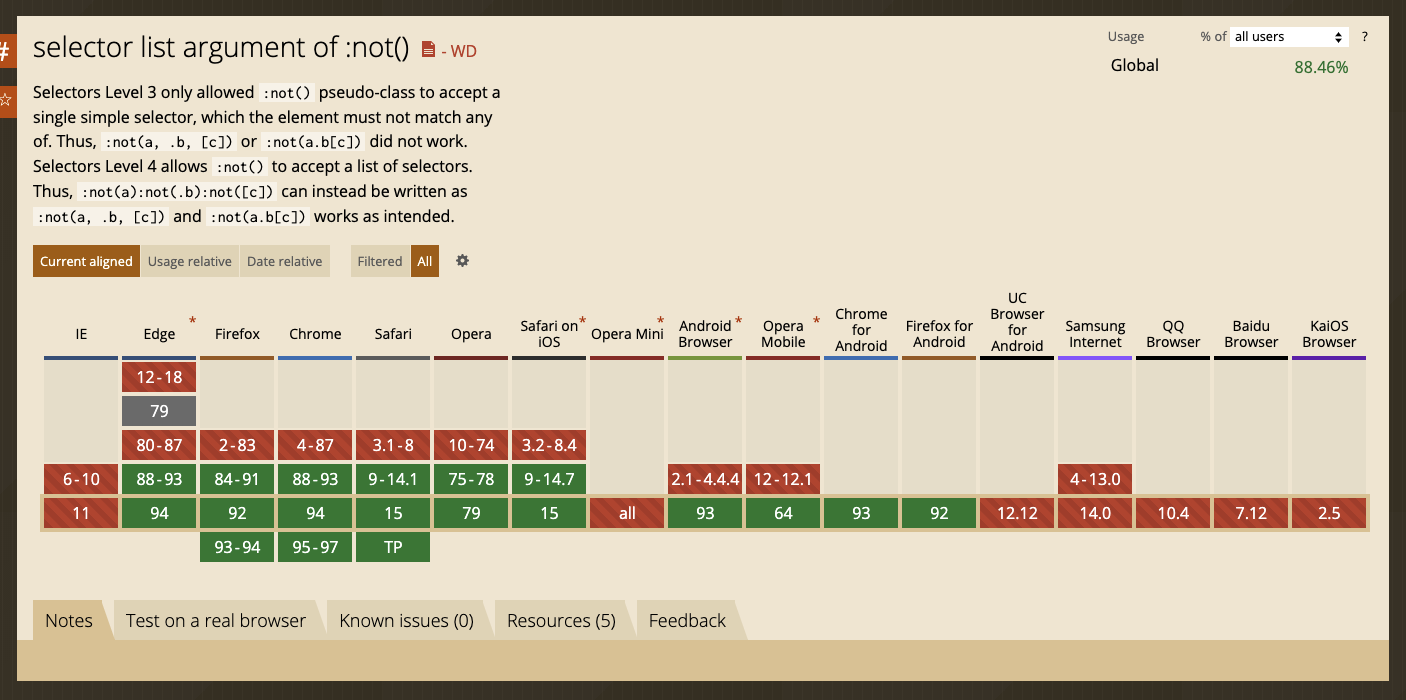This screenshot has width=1406, height=700.
Task: Open Test on a real browser tab
Action: (216, 620)
